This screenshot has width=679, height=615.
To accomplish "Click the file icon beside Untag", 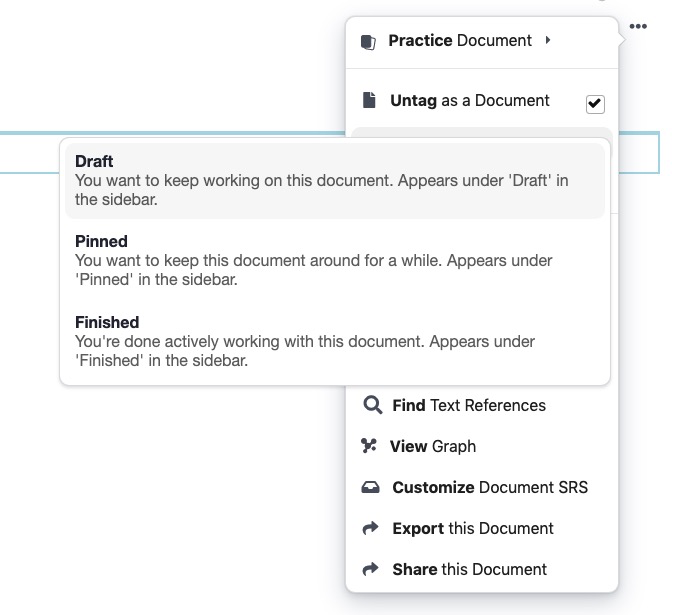I will [x=369, y=100].
